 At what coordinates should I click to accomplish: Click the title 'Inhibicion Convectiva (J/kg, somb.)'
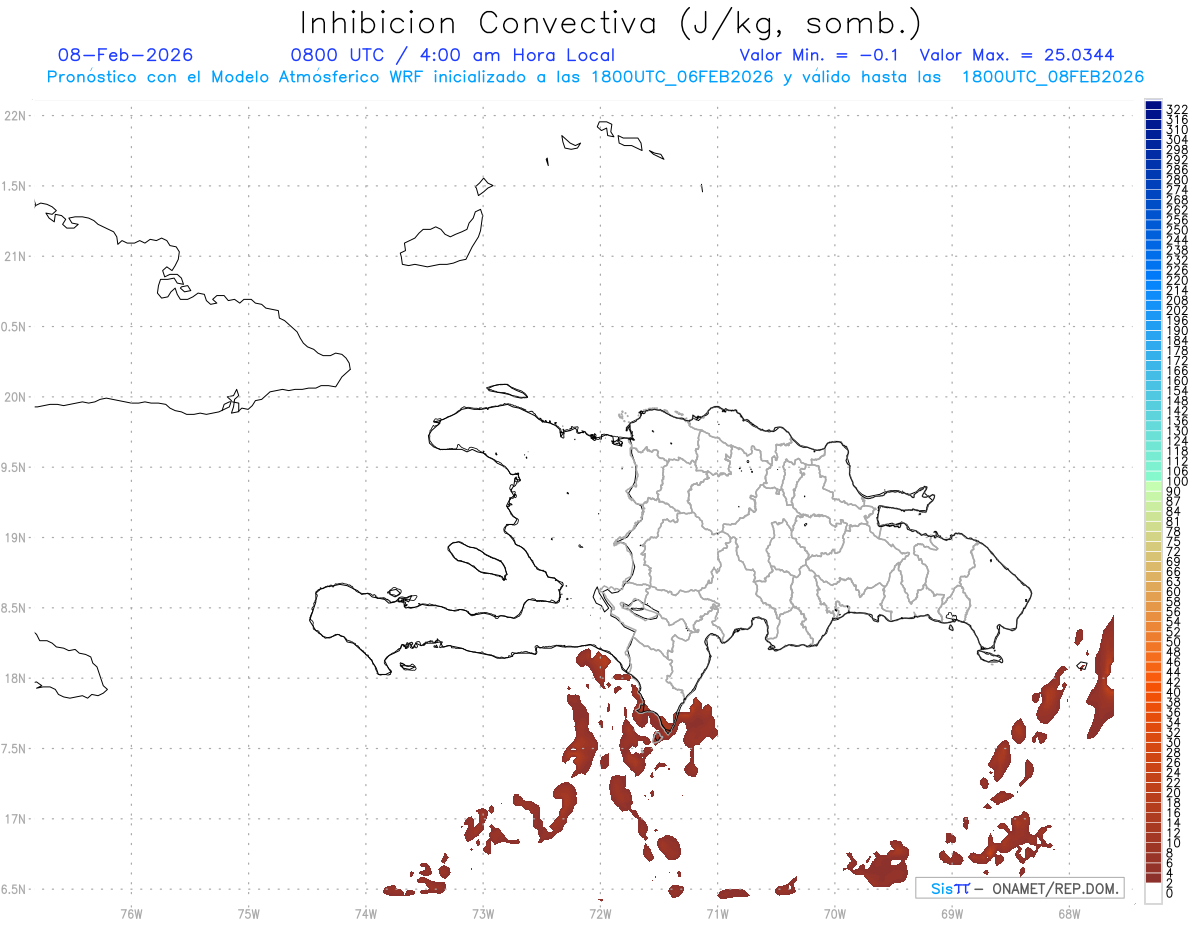(x=611, y=23)
